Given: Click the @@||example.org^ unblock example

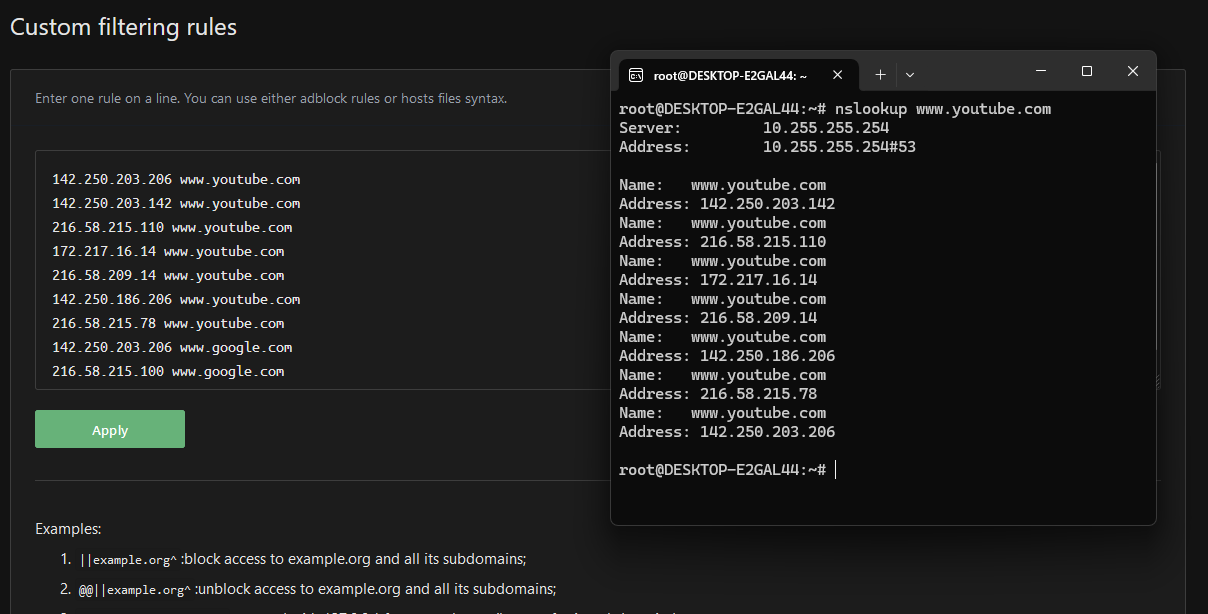Looking at the screenshot, I should [x=317, y=589].
